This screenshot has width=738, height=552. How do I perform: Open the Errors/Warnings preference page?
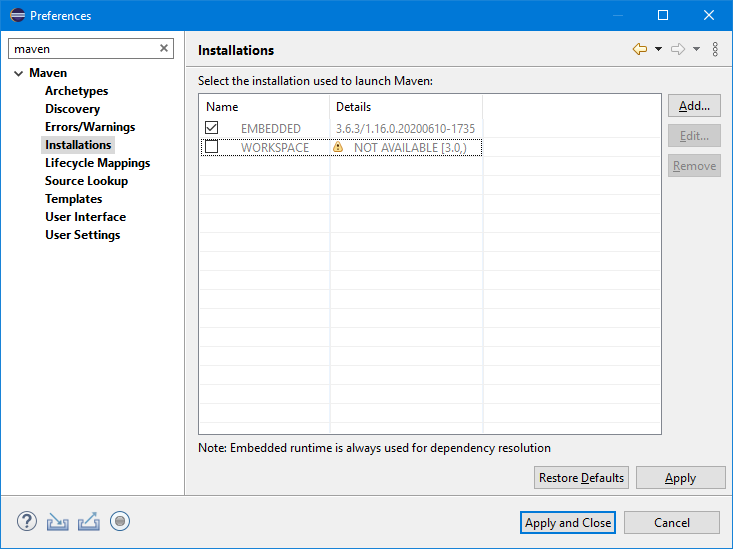tap(91, 128)
